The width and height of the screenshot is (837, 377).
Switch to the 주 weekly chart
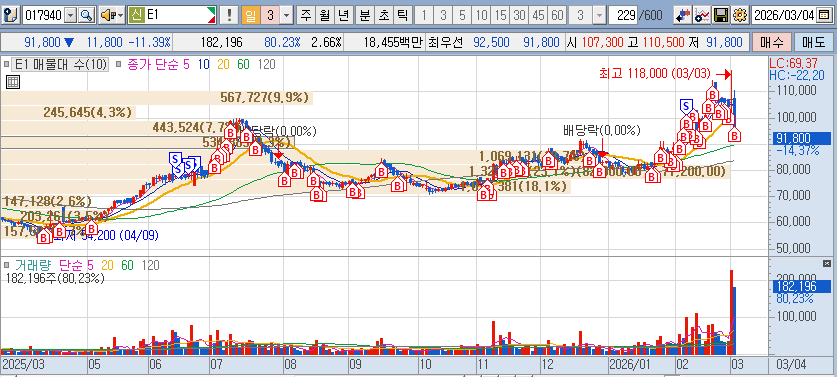[305, 15]
